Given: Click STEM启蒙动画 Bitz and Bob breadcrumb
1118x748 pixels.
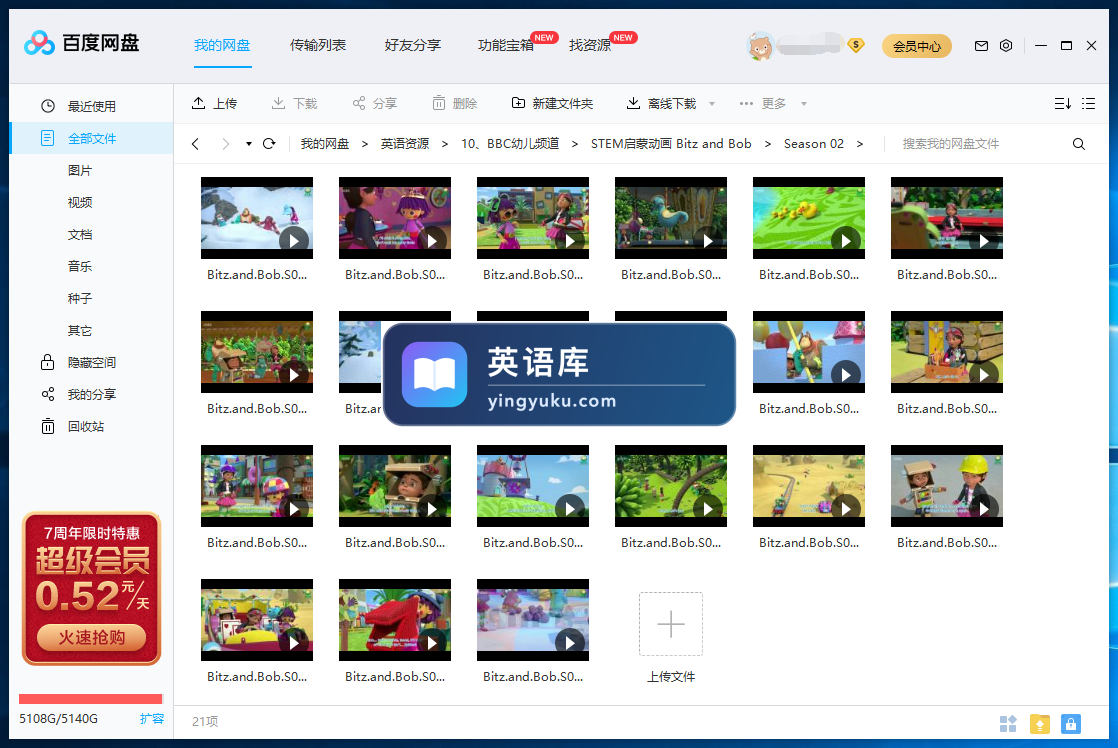Looking at the screenshot, I should (671, 144).
